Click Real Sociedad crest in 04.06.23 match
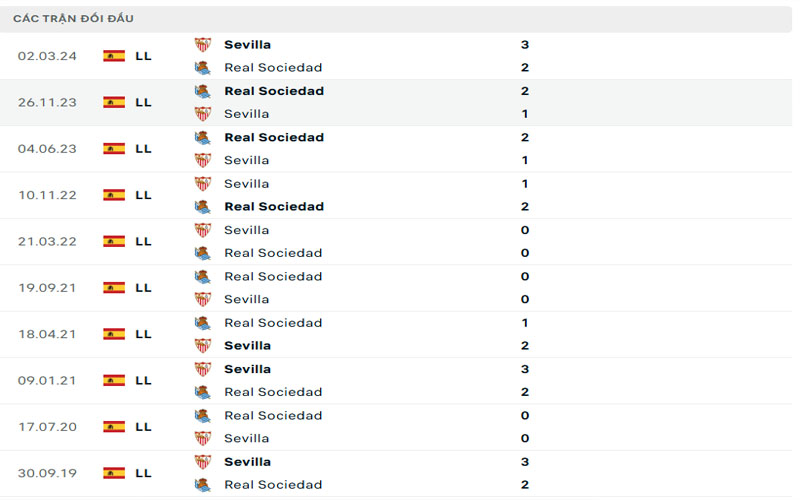This screenshot has height=500, width=800. point(203,137)
